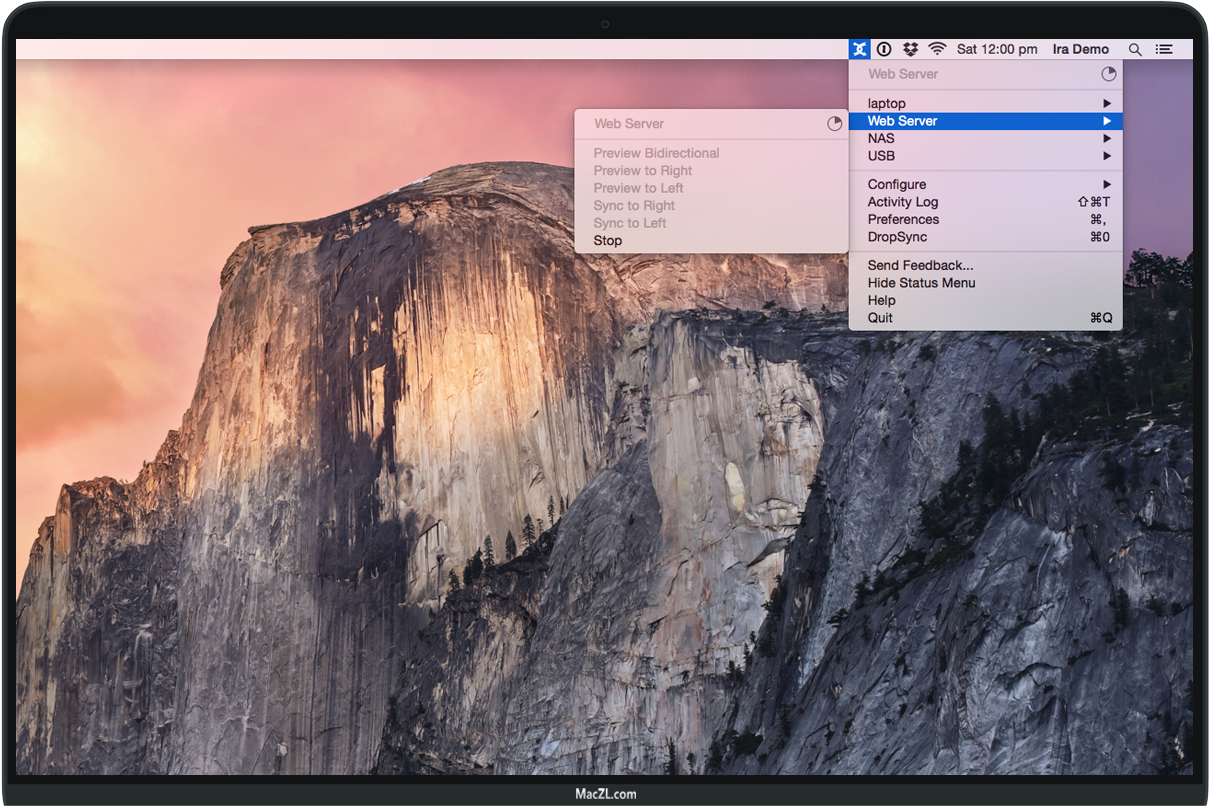The width and height of the screenshot is (1210, 806).
Task: Click the 1Password menu bar icon
Action: pyautogui.click(x=884, y=49)
